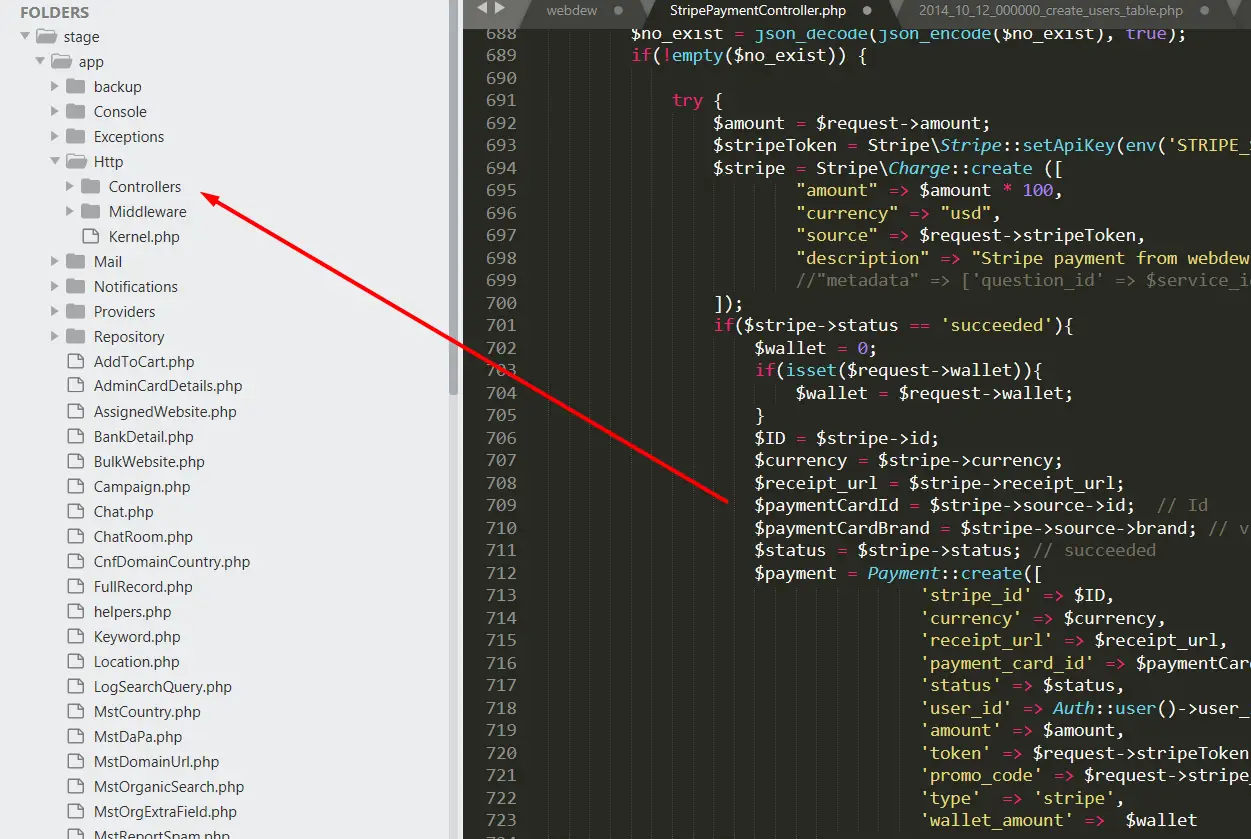Click the Http folder icon
The image size is (1251, 839).
tap(76, 162)
